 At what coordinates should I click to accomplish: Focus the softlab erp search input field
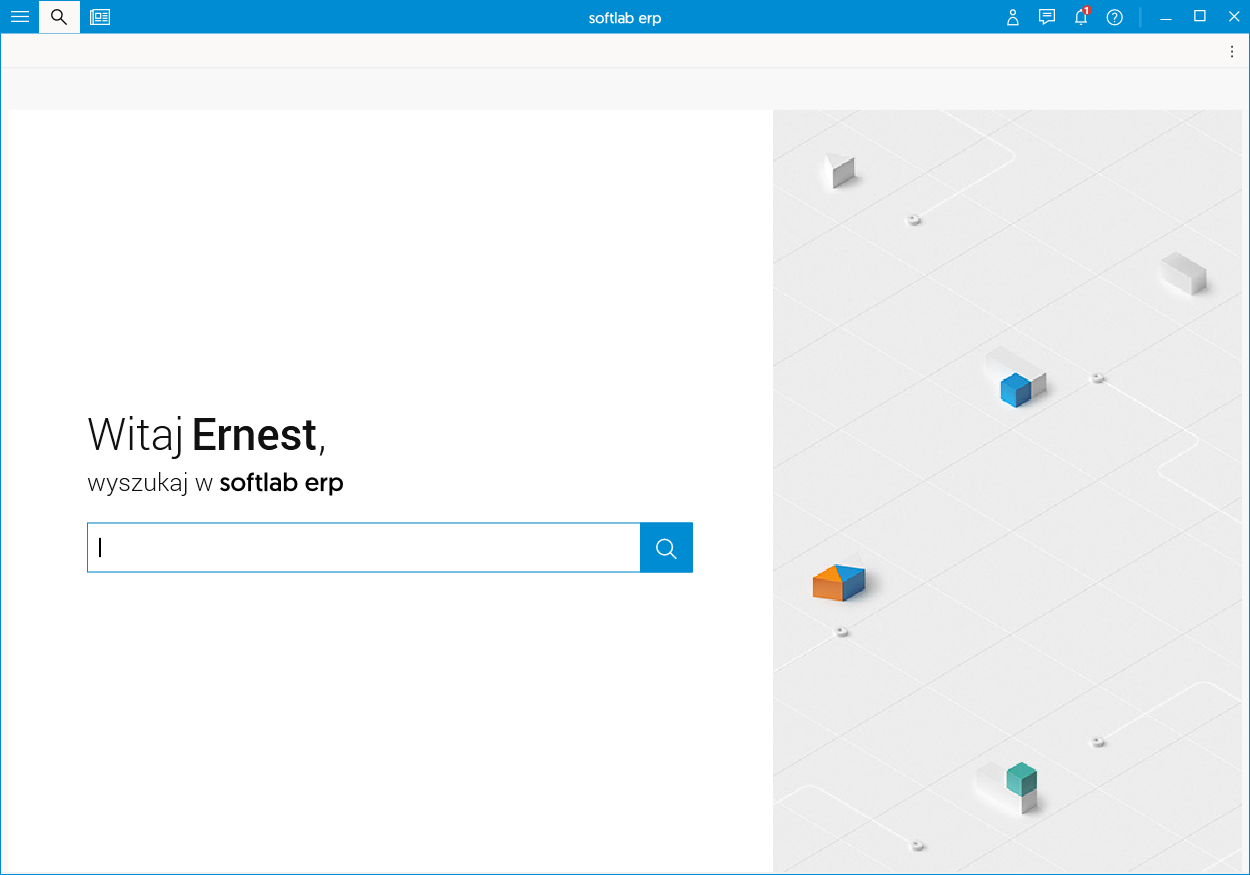click(x=364, y=548)
